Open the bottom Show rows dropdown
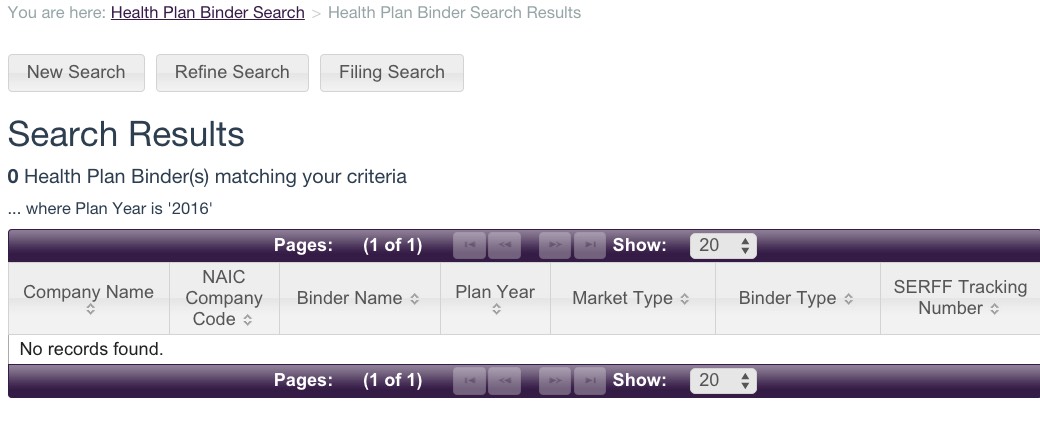 tap(723, 380)
